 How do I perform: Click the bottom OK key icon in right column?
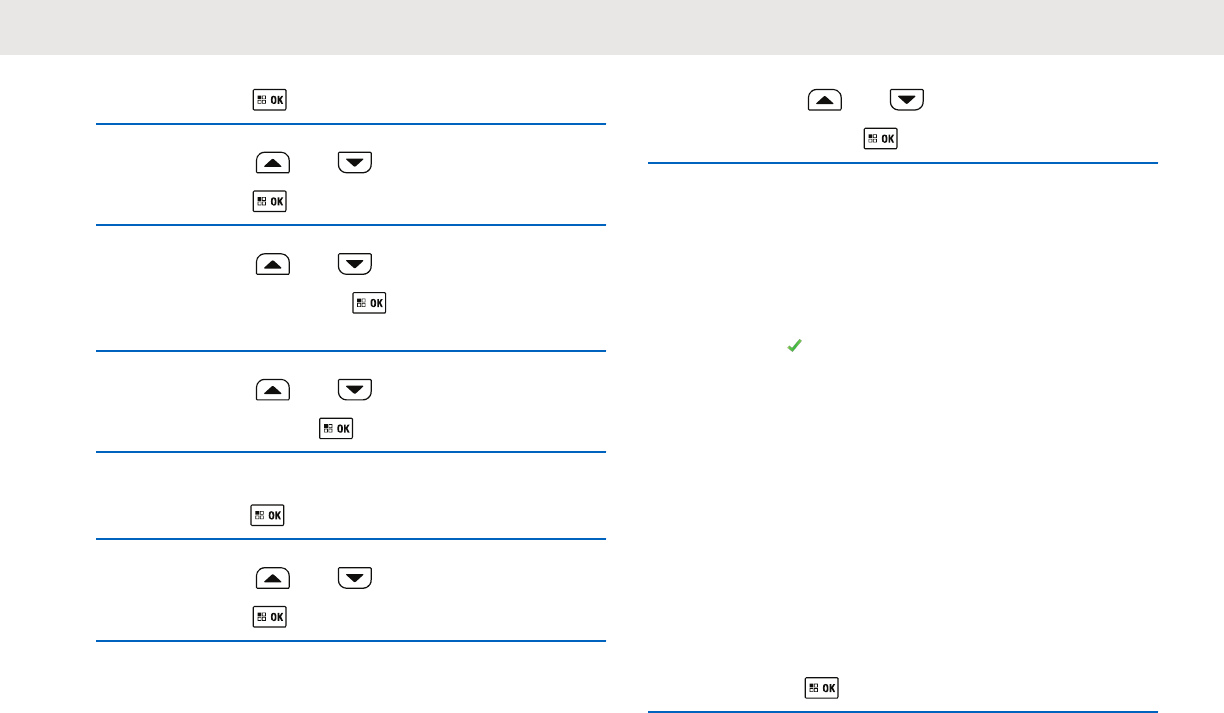822,688
